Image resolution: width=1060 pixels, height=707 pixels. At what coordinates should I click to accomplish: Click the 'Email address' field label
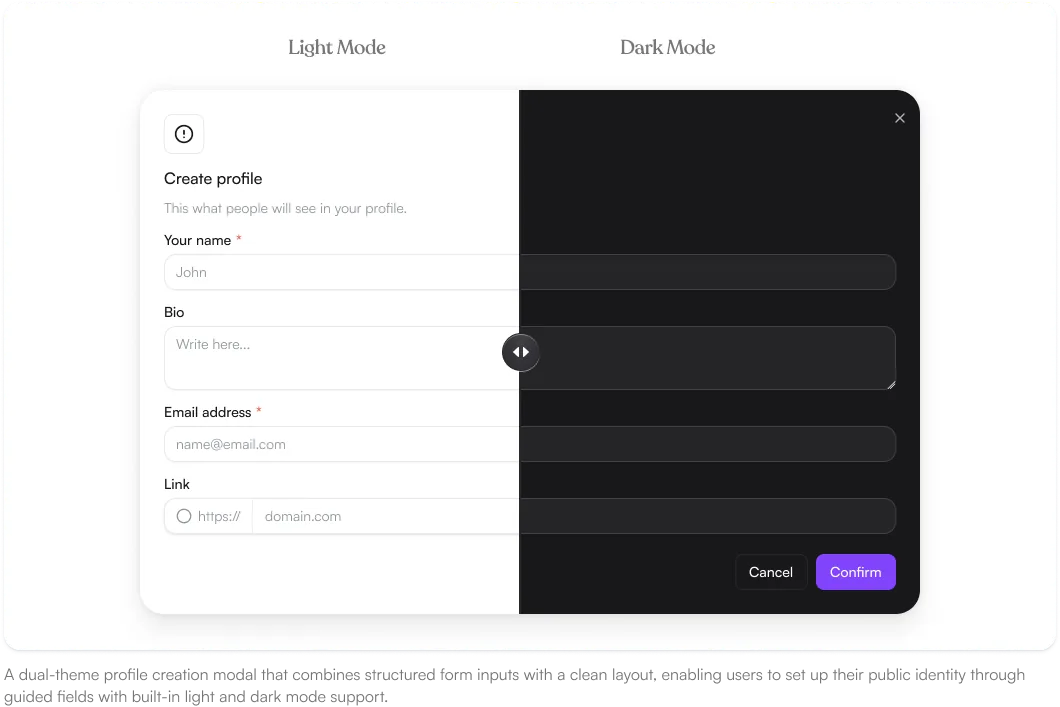coord(208,412)
